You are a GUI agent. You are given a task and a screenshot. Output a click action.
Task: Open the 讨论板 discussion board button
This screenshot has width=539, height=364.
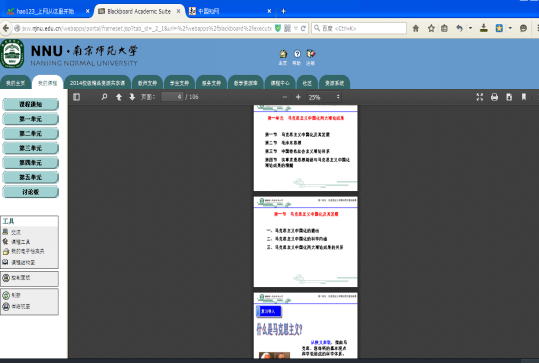pyautogui.click(x=31, y=192)
